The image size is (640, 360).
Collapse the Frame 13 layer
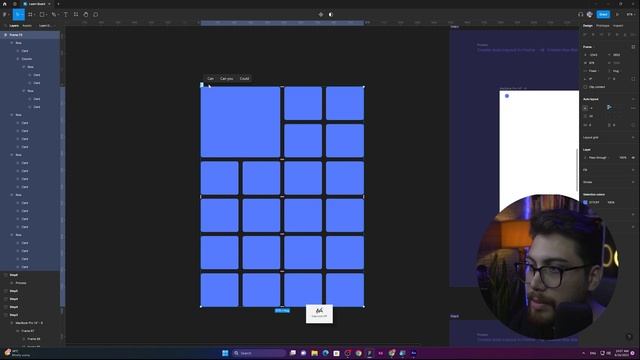tap(5, 35)
